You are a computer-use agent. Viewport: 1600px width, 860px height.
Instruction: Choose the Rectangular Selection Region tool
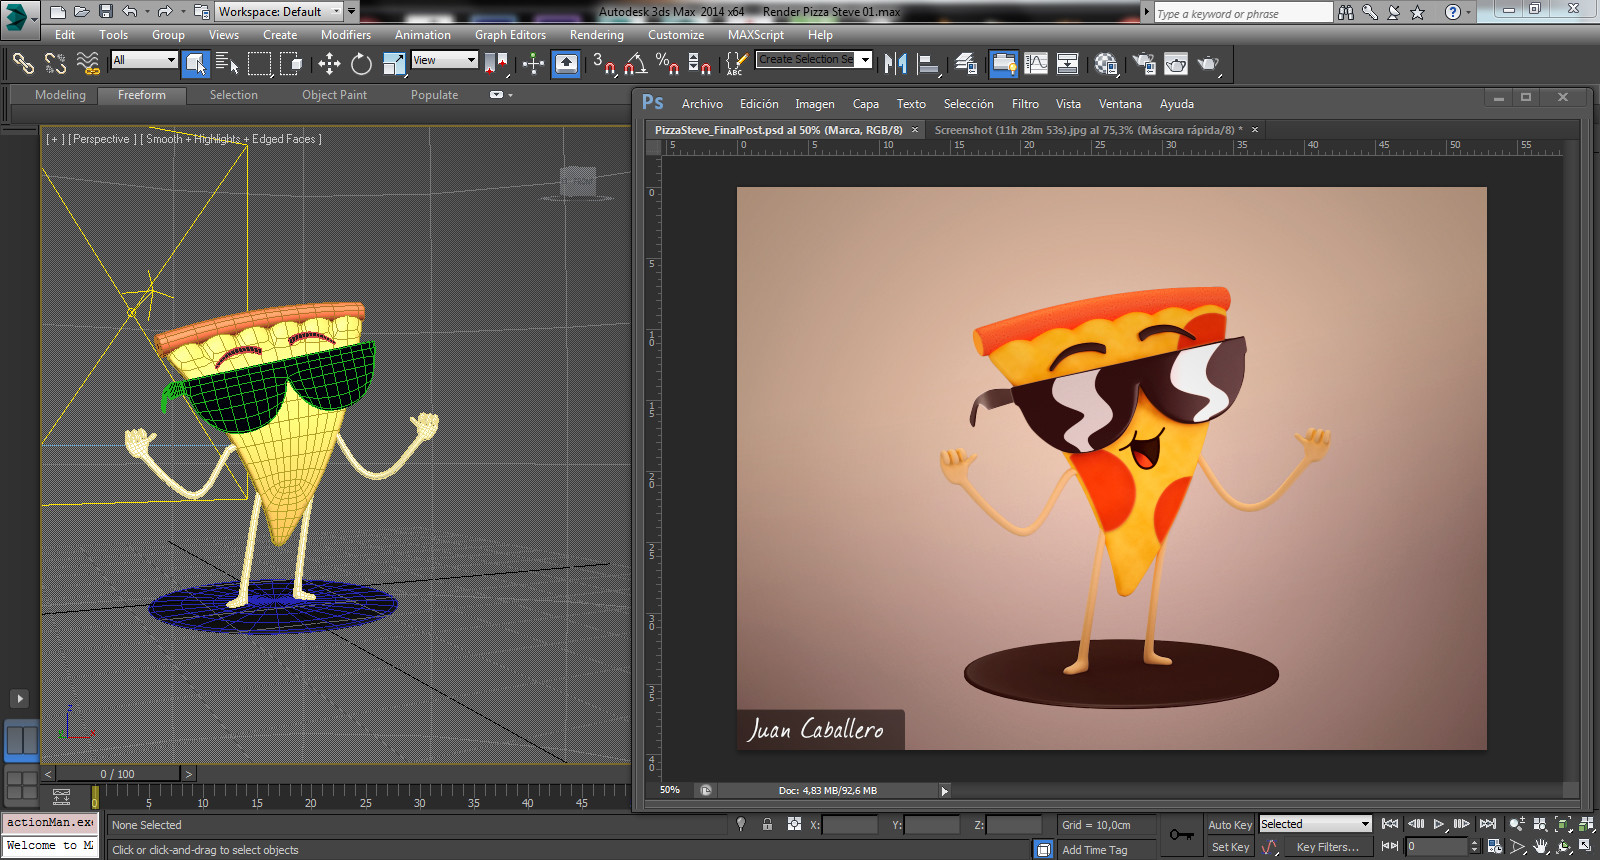260,64
